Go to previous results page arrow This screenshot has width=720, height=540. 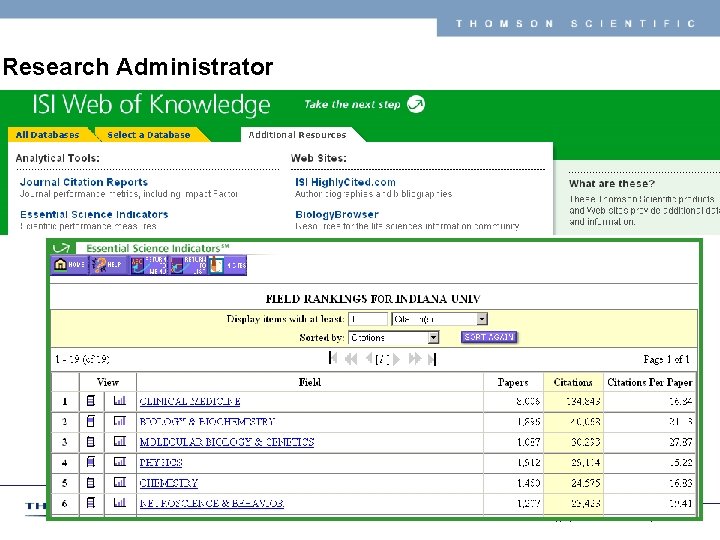click(x=369, y=359)
